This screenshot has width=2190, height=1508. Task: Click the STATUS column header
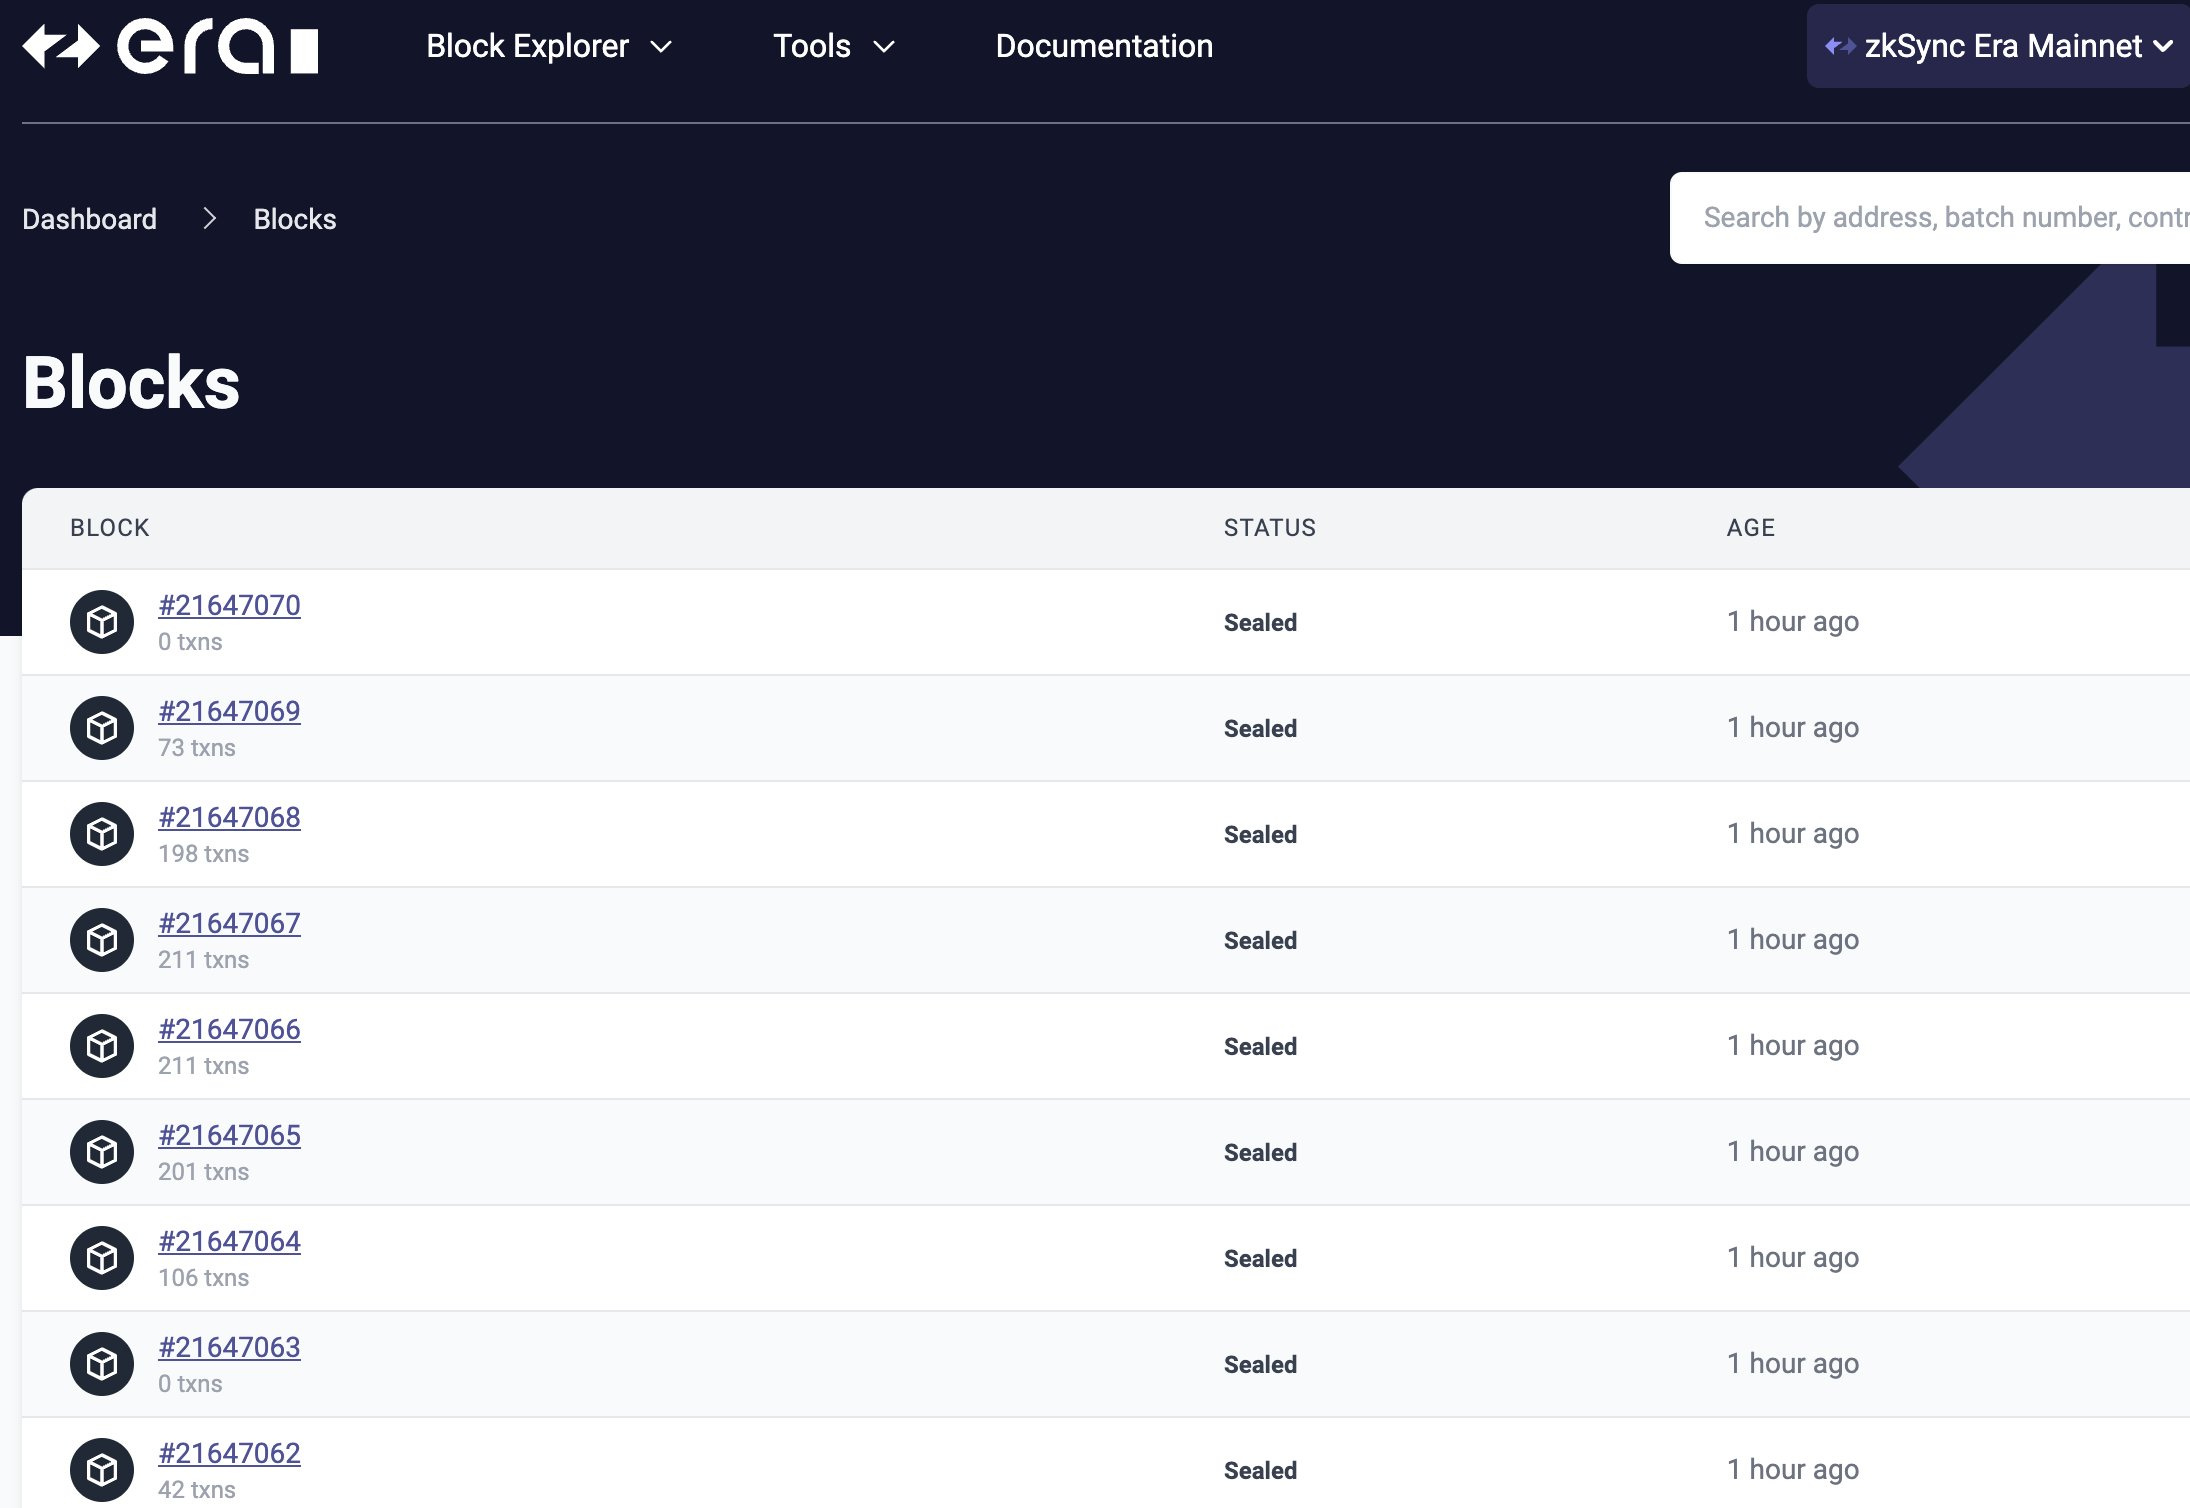click(1270, 528)
